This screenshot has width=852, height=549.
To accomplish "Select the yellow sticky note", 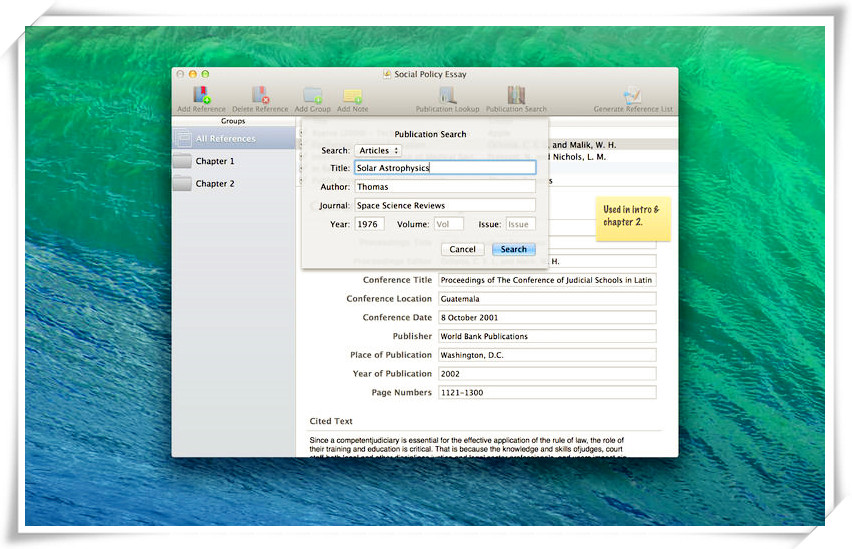I will click(x=634, y=217).
